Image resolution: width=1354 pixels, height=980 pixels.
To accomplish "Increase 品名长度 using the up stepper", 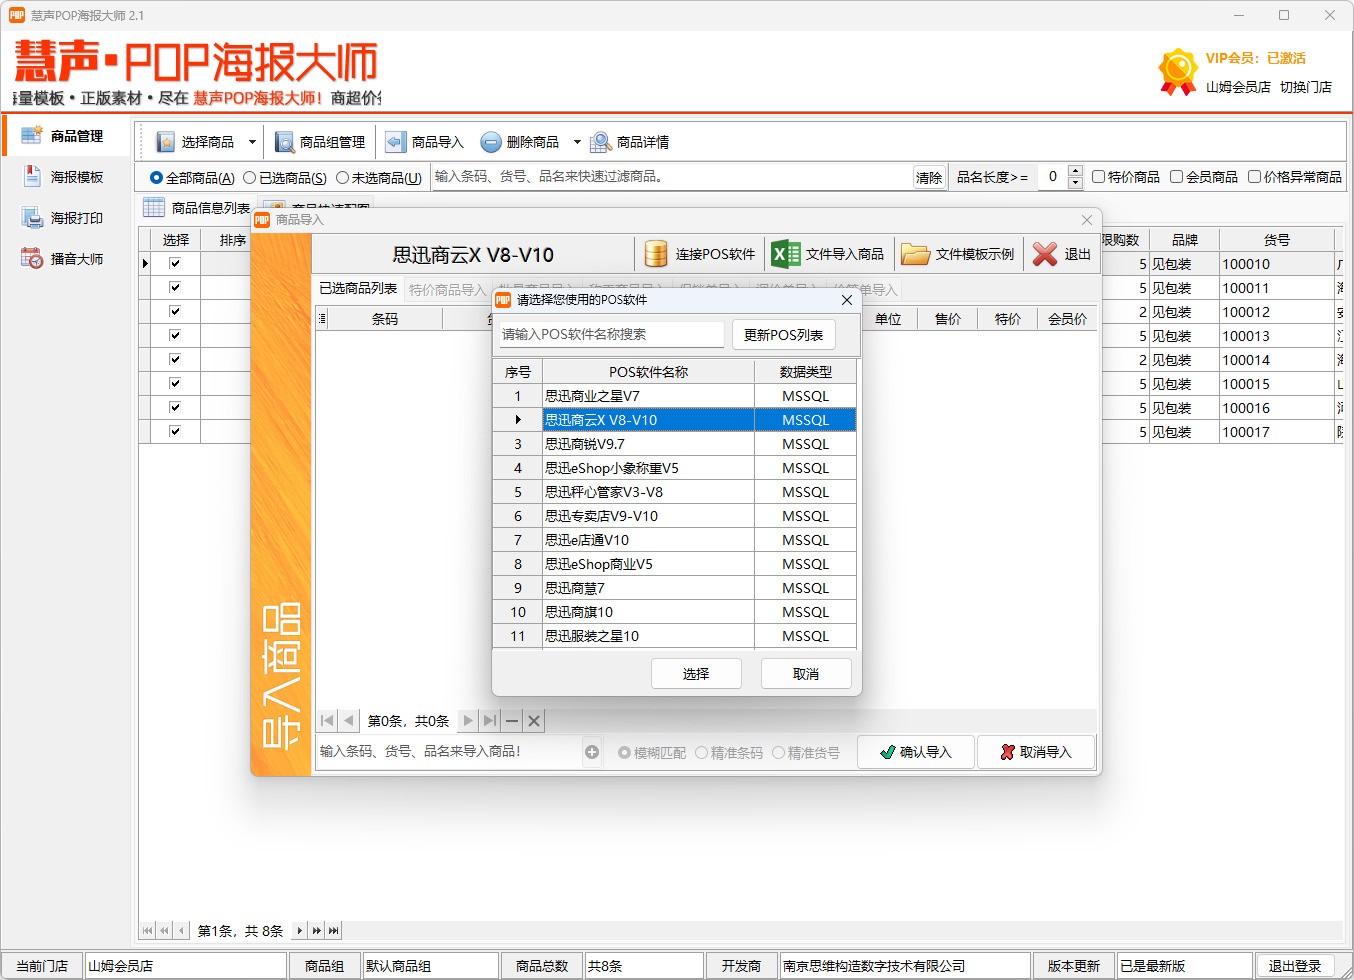I will [x=1075, y=170].
